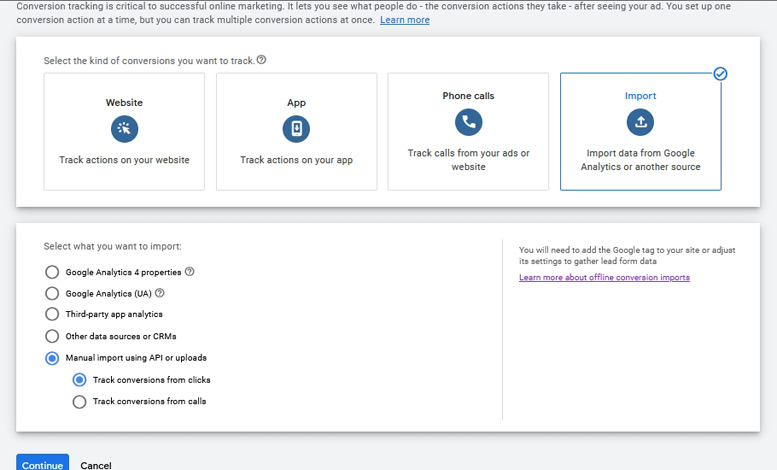Screen dimensions: 777x470
Task: Choose Track conversions from clicks radio
Action: [79, 380]
